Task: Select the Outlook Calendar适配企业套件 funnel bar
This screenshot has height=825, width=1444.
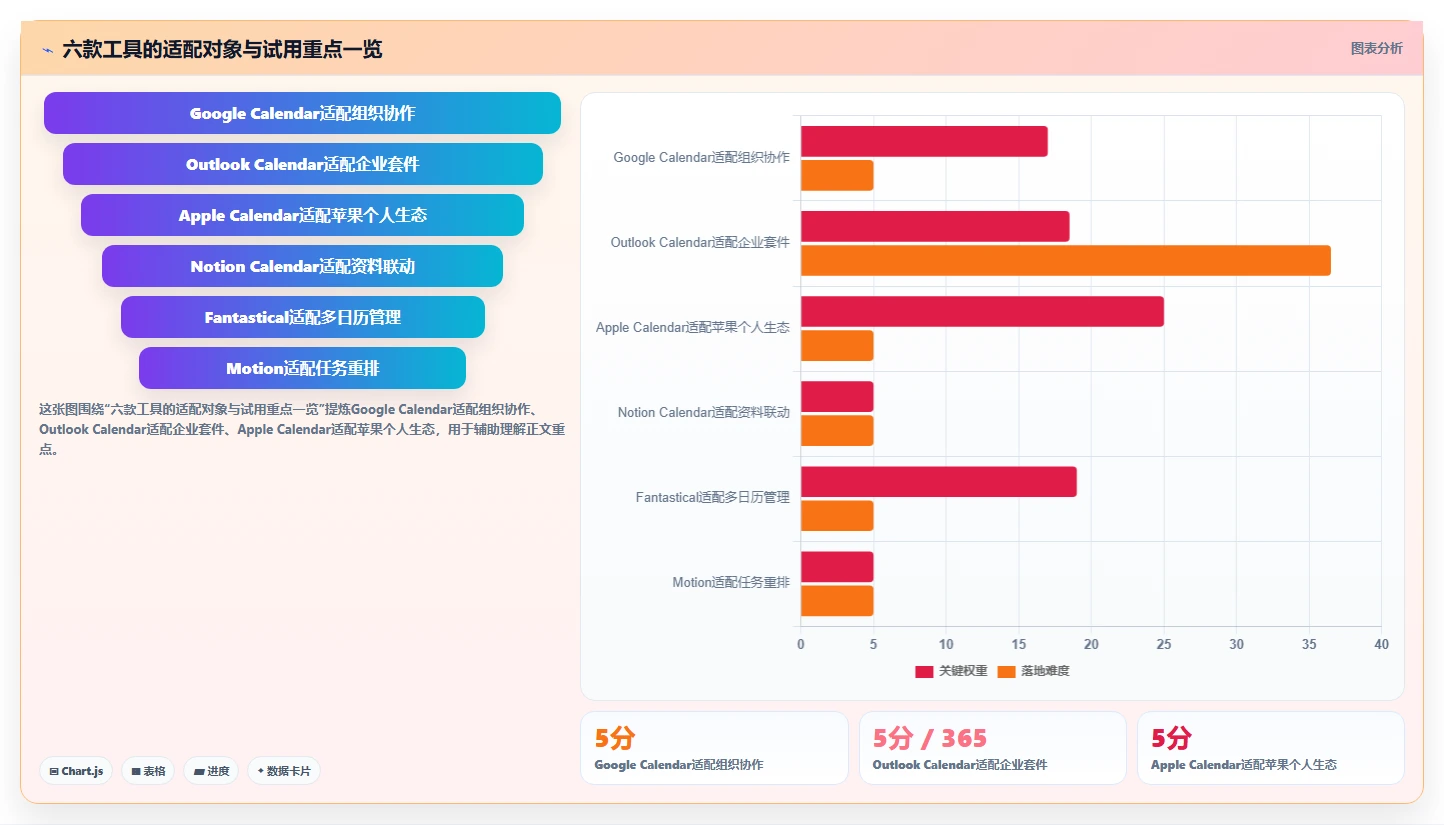Action: [302, 164]
